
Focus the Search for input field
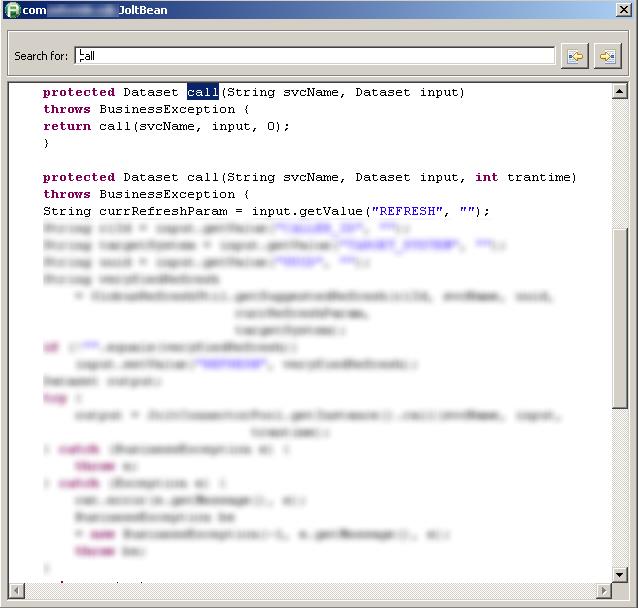click(x=315, y=55)
